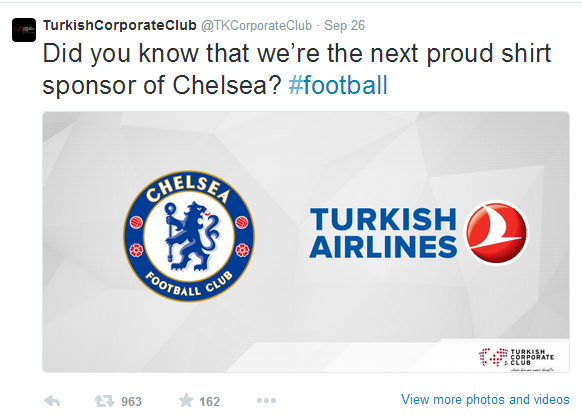Click the Chelsea Football Club crest
This screenshot has height=419, width=582.
(189, 236)
